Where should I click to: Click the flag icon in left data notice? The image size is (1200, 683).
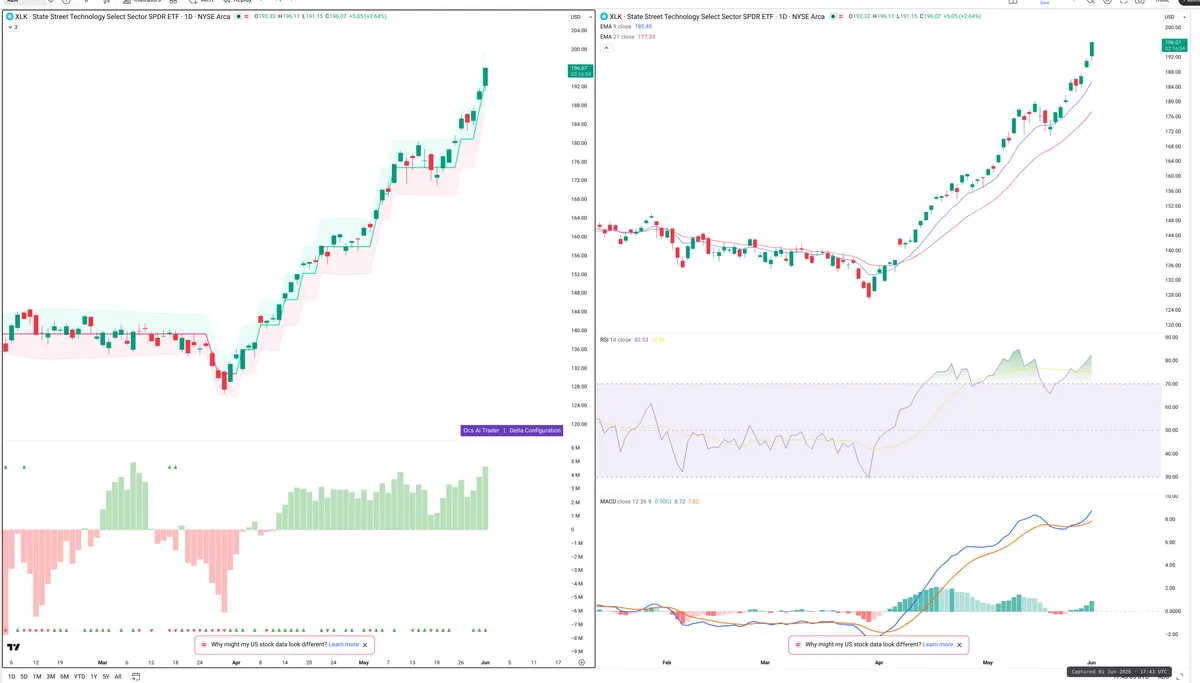point(203,645)
